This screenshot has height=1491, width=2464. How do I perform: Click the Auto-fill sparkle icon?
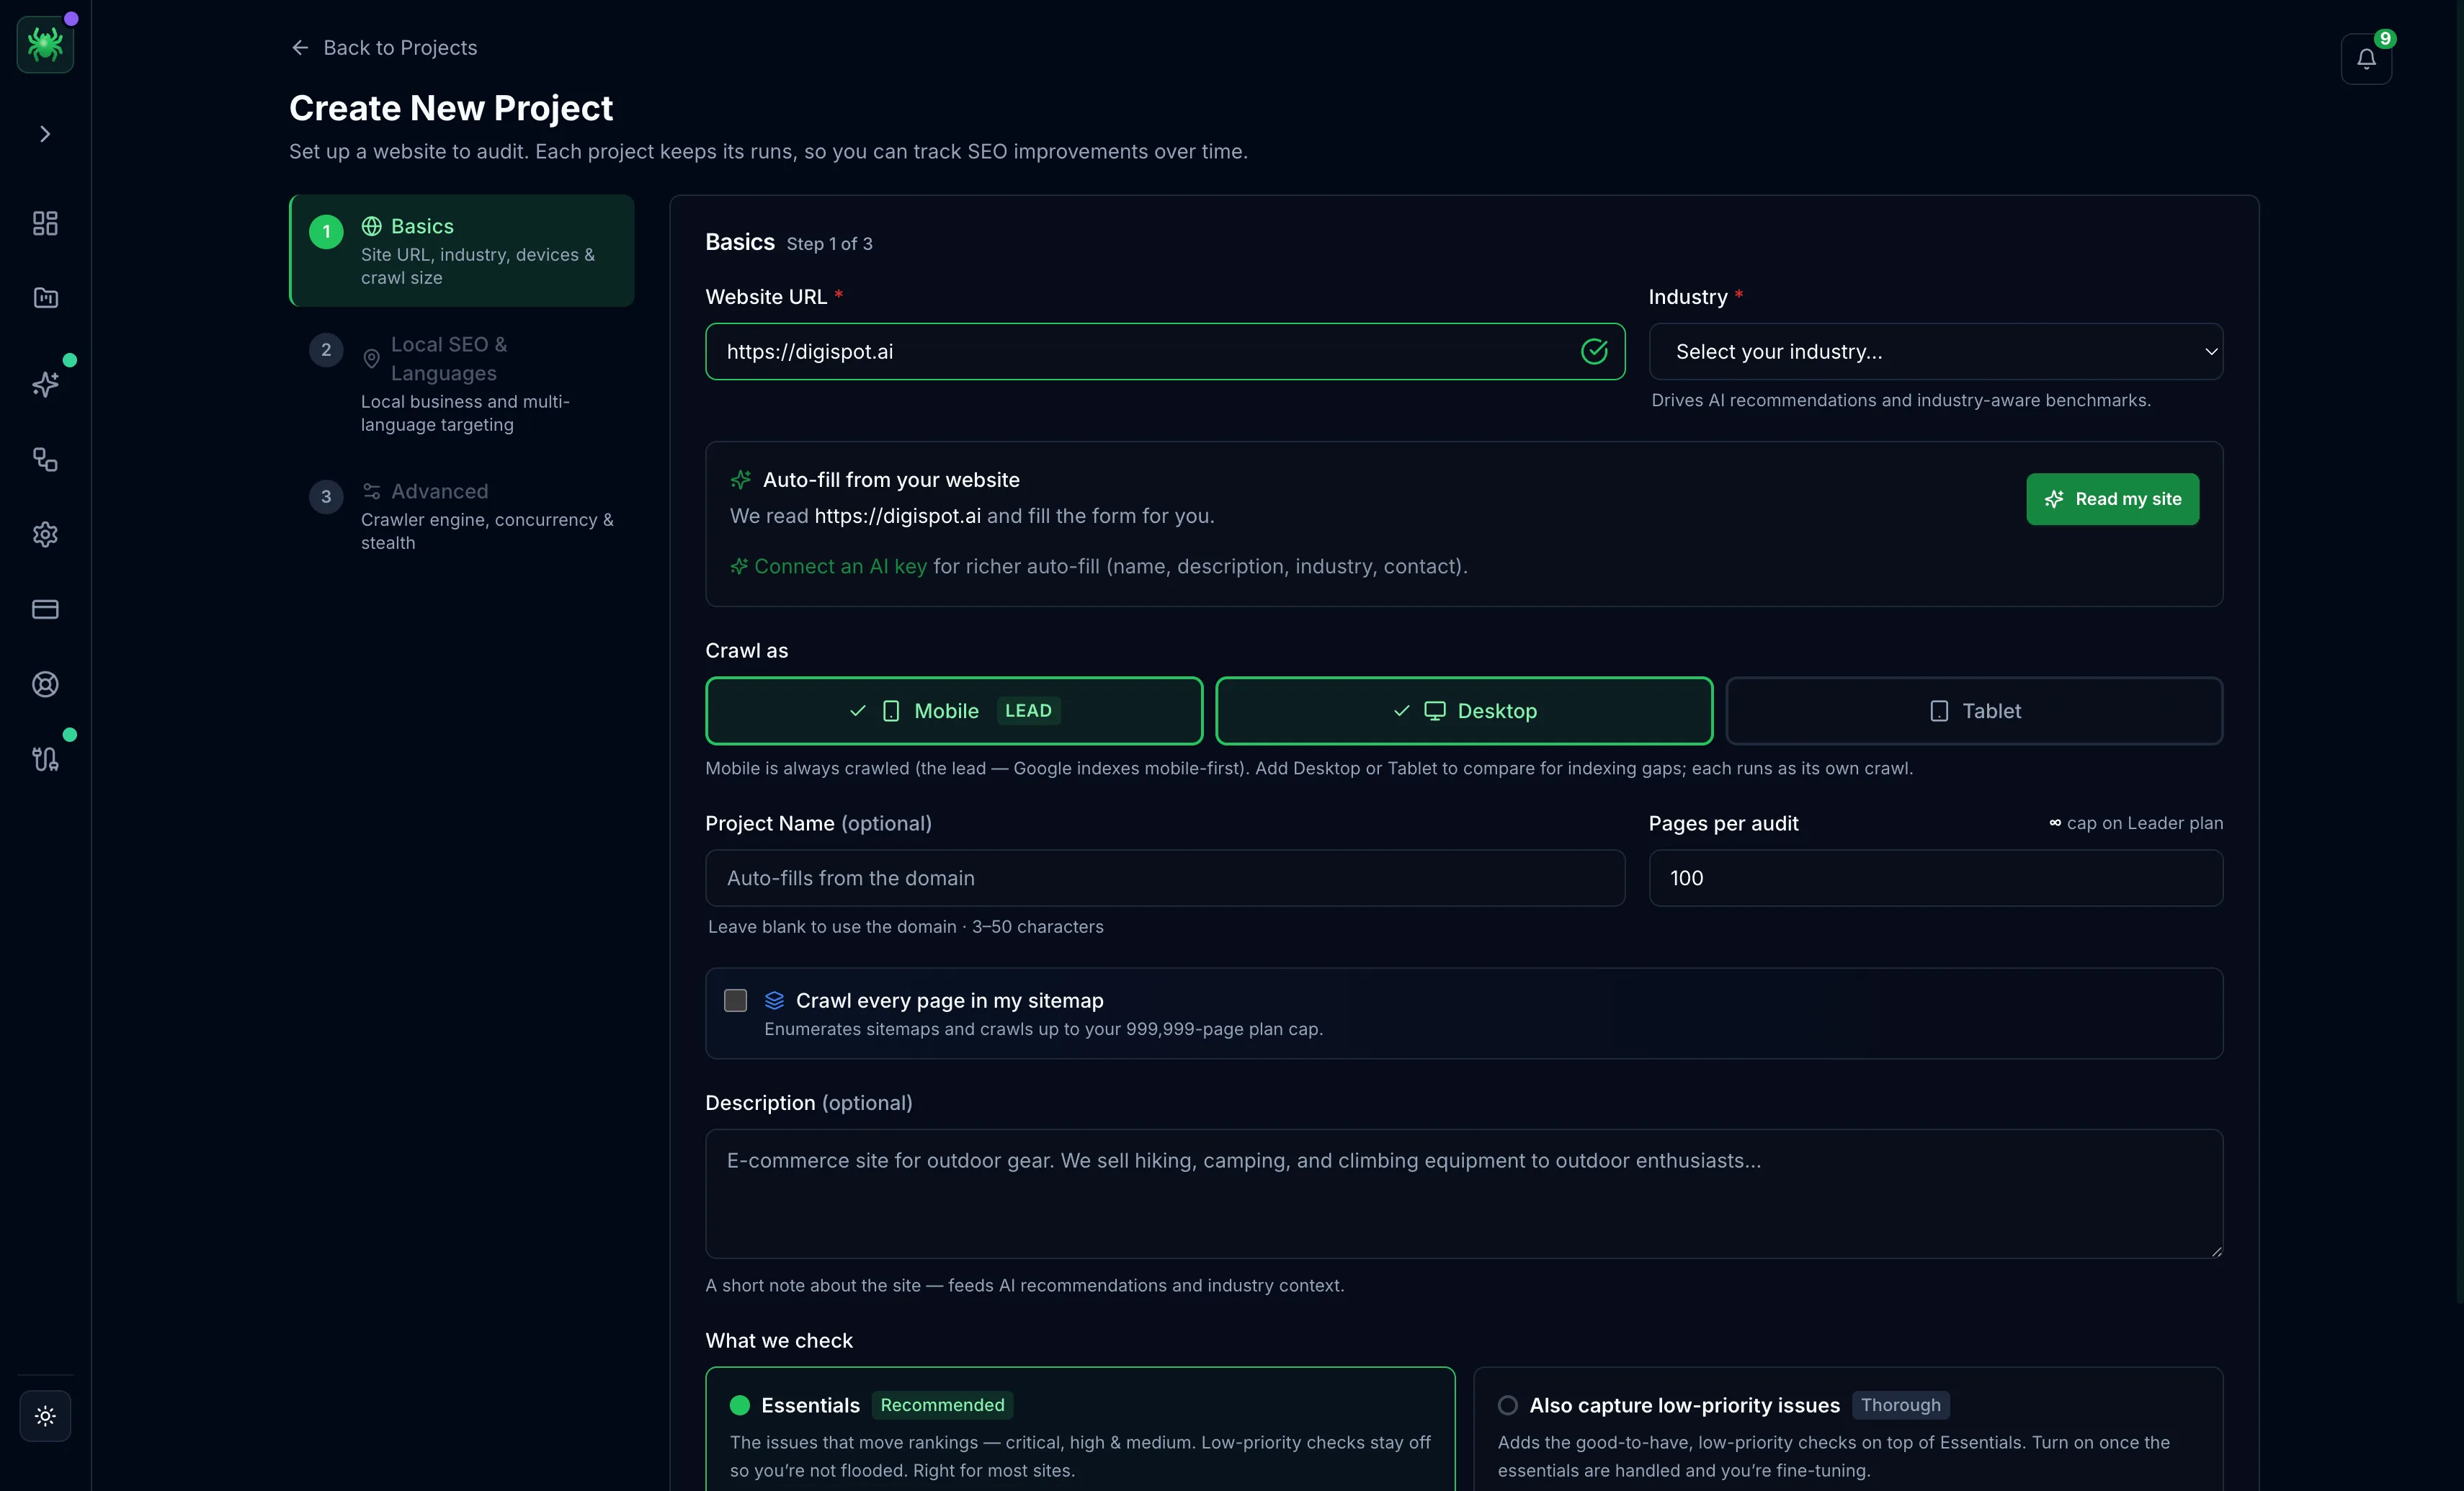tap(741, 480)
